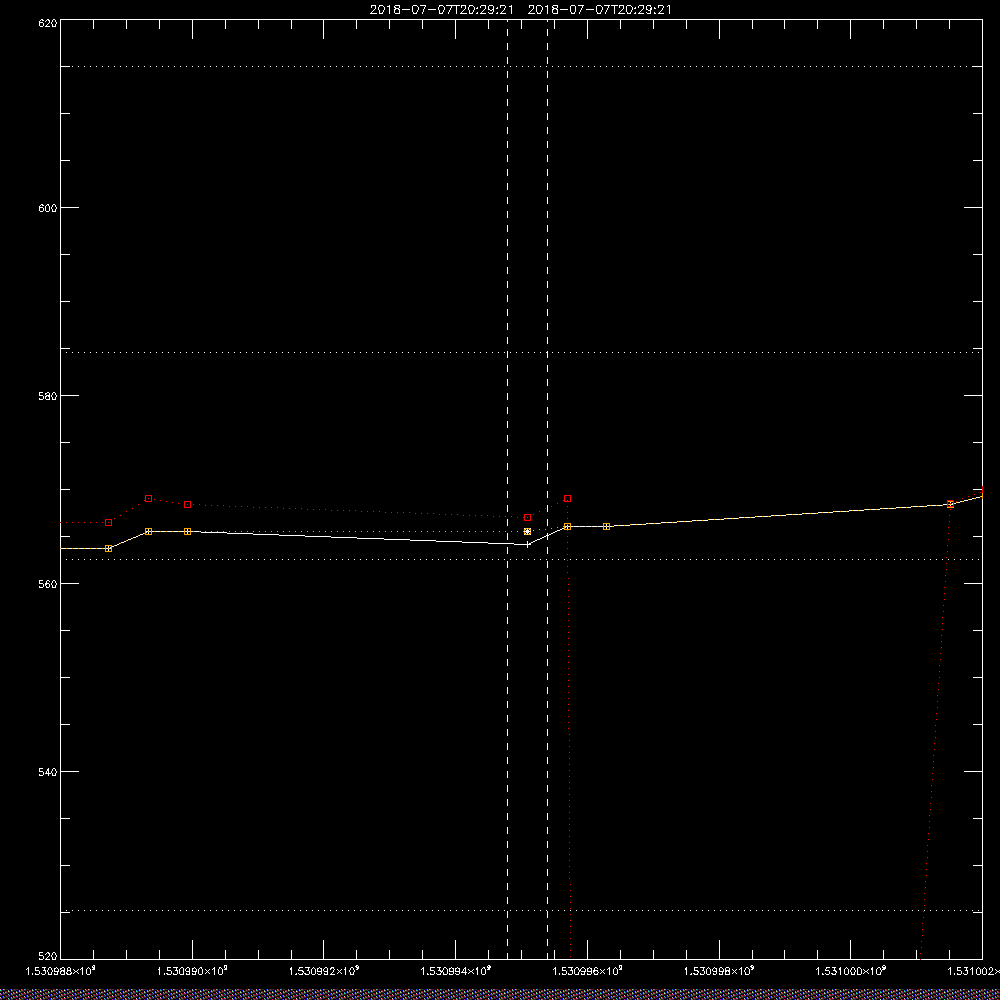Select the 520 y-axis label
1000x1000 pixels.
(48, 957)
